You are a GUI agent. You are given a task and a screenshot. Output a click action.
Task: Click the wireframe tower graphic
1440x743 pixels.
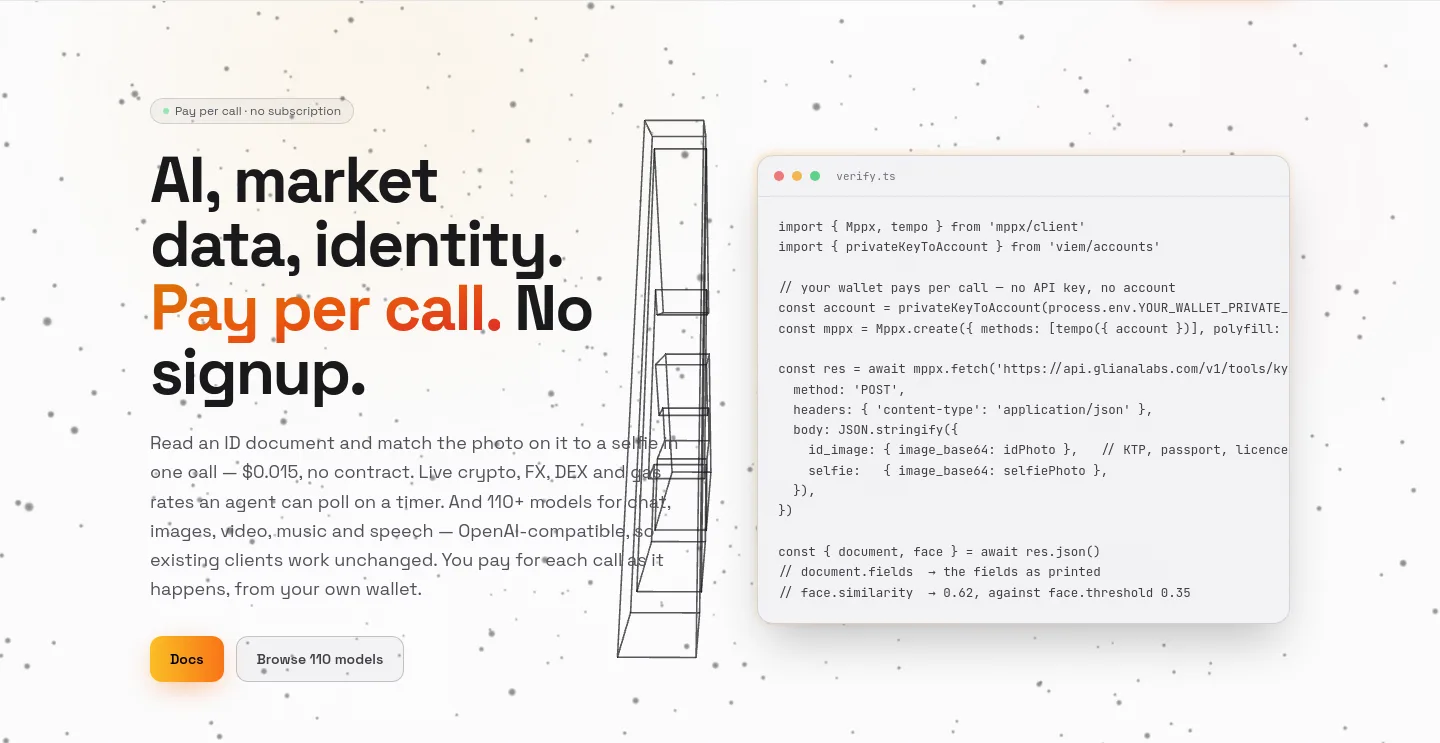[666, 390]
